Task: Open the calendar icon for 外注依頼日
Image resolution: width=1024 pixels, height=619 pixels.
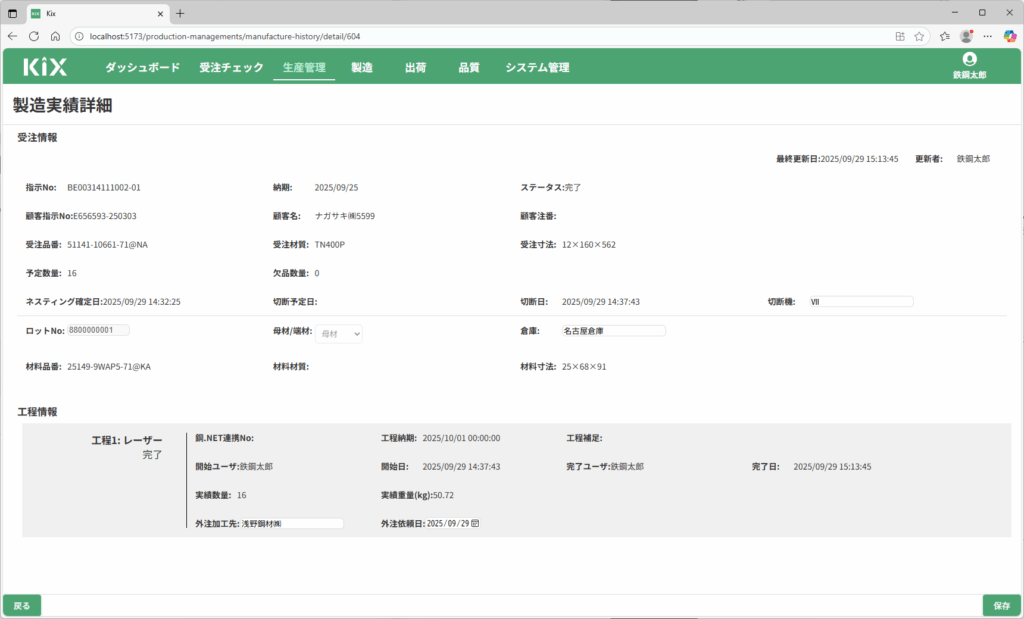Action: click(x=475, y=523)
